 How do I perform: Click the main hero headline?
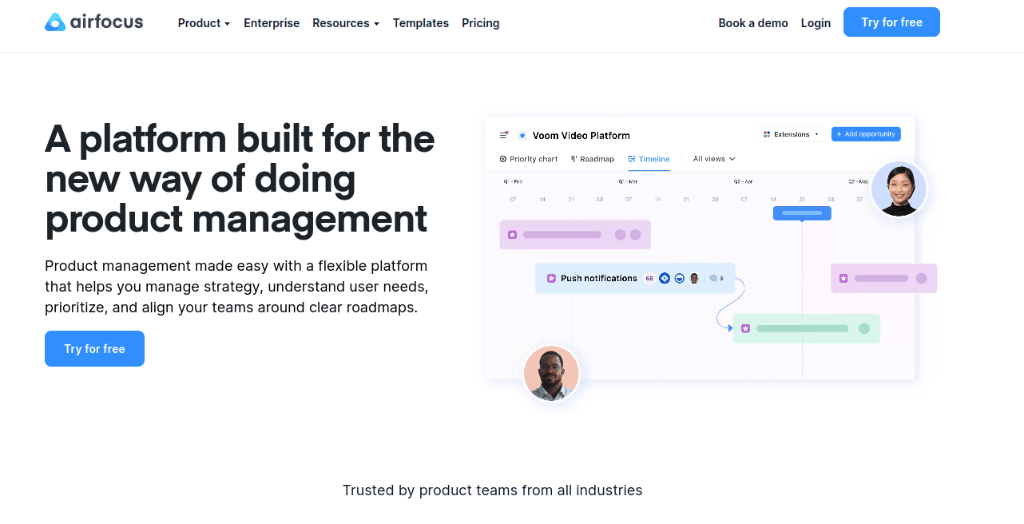click(x=240, y=178)
